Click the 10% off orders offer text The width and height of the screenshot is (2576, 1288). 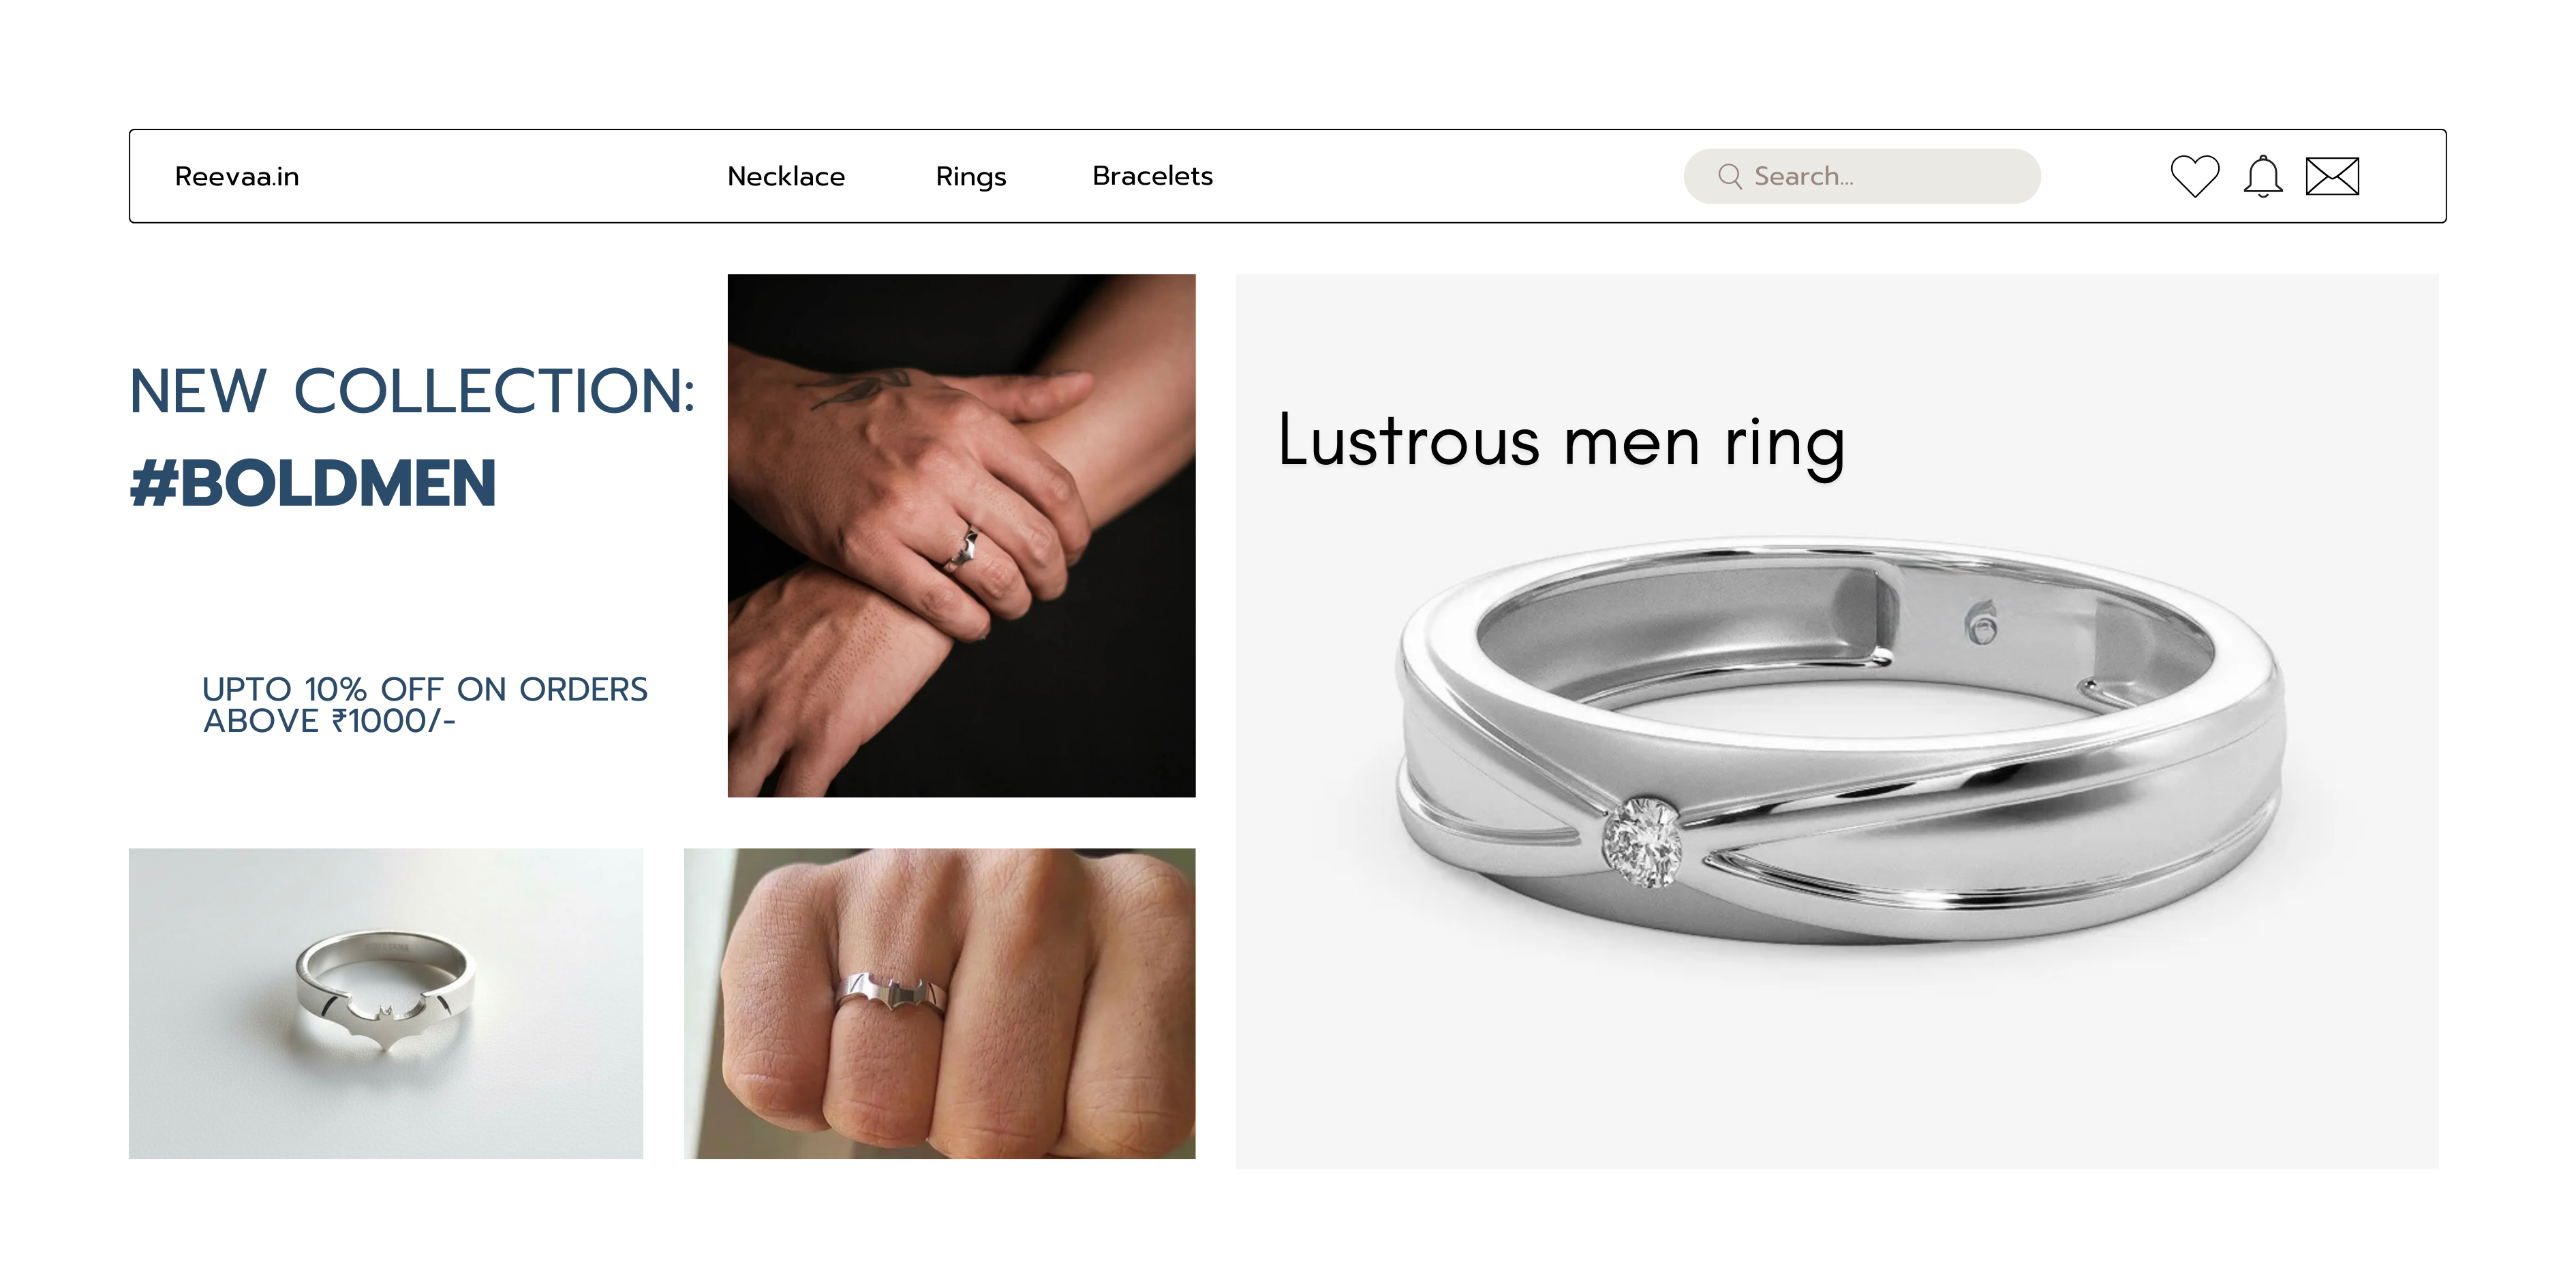click(x=425, y=705)
